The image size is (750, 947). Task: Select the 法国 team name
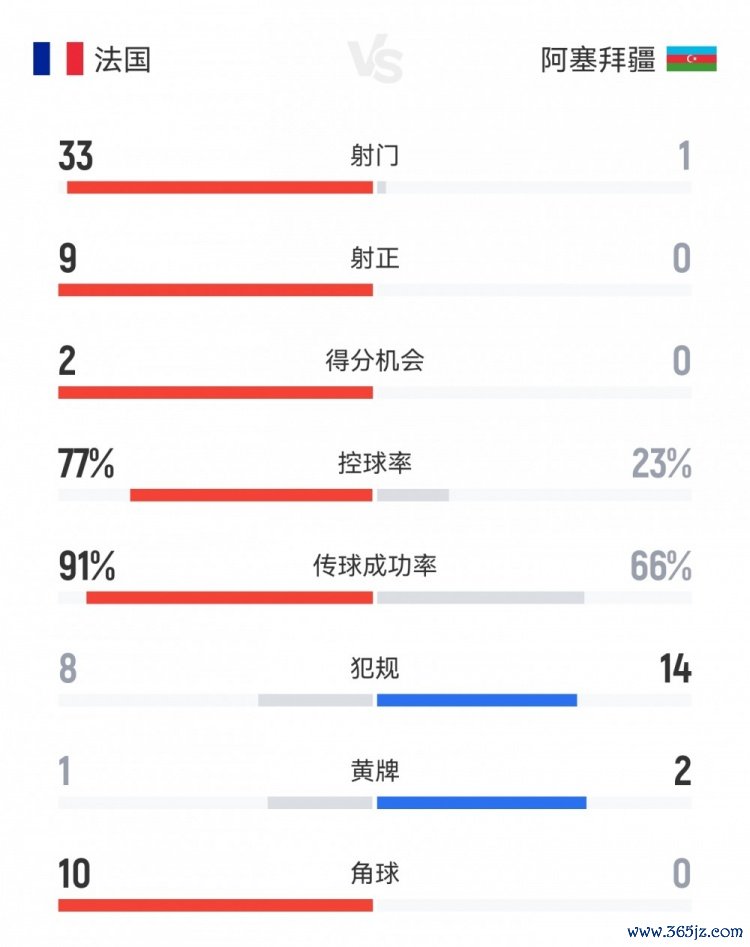pos(122,59)
